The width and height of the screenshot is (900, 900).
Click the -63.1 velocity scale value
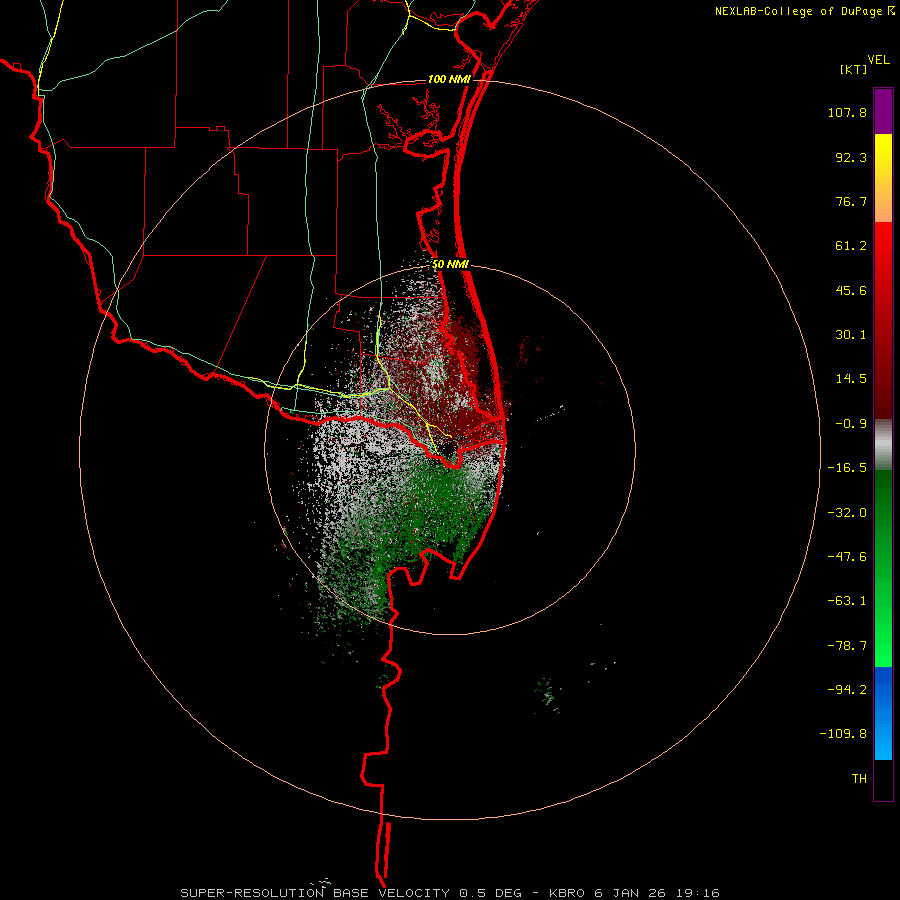pos(847,601)
